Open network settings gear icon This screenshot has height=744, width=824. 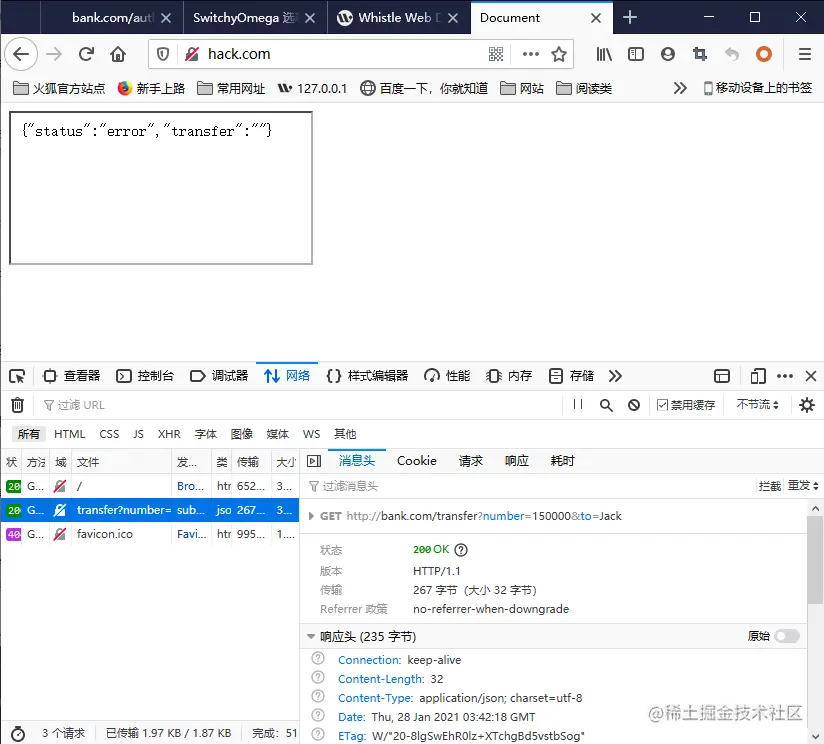coord(807,405)
